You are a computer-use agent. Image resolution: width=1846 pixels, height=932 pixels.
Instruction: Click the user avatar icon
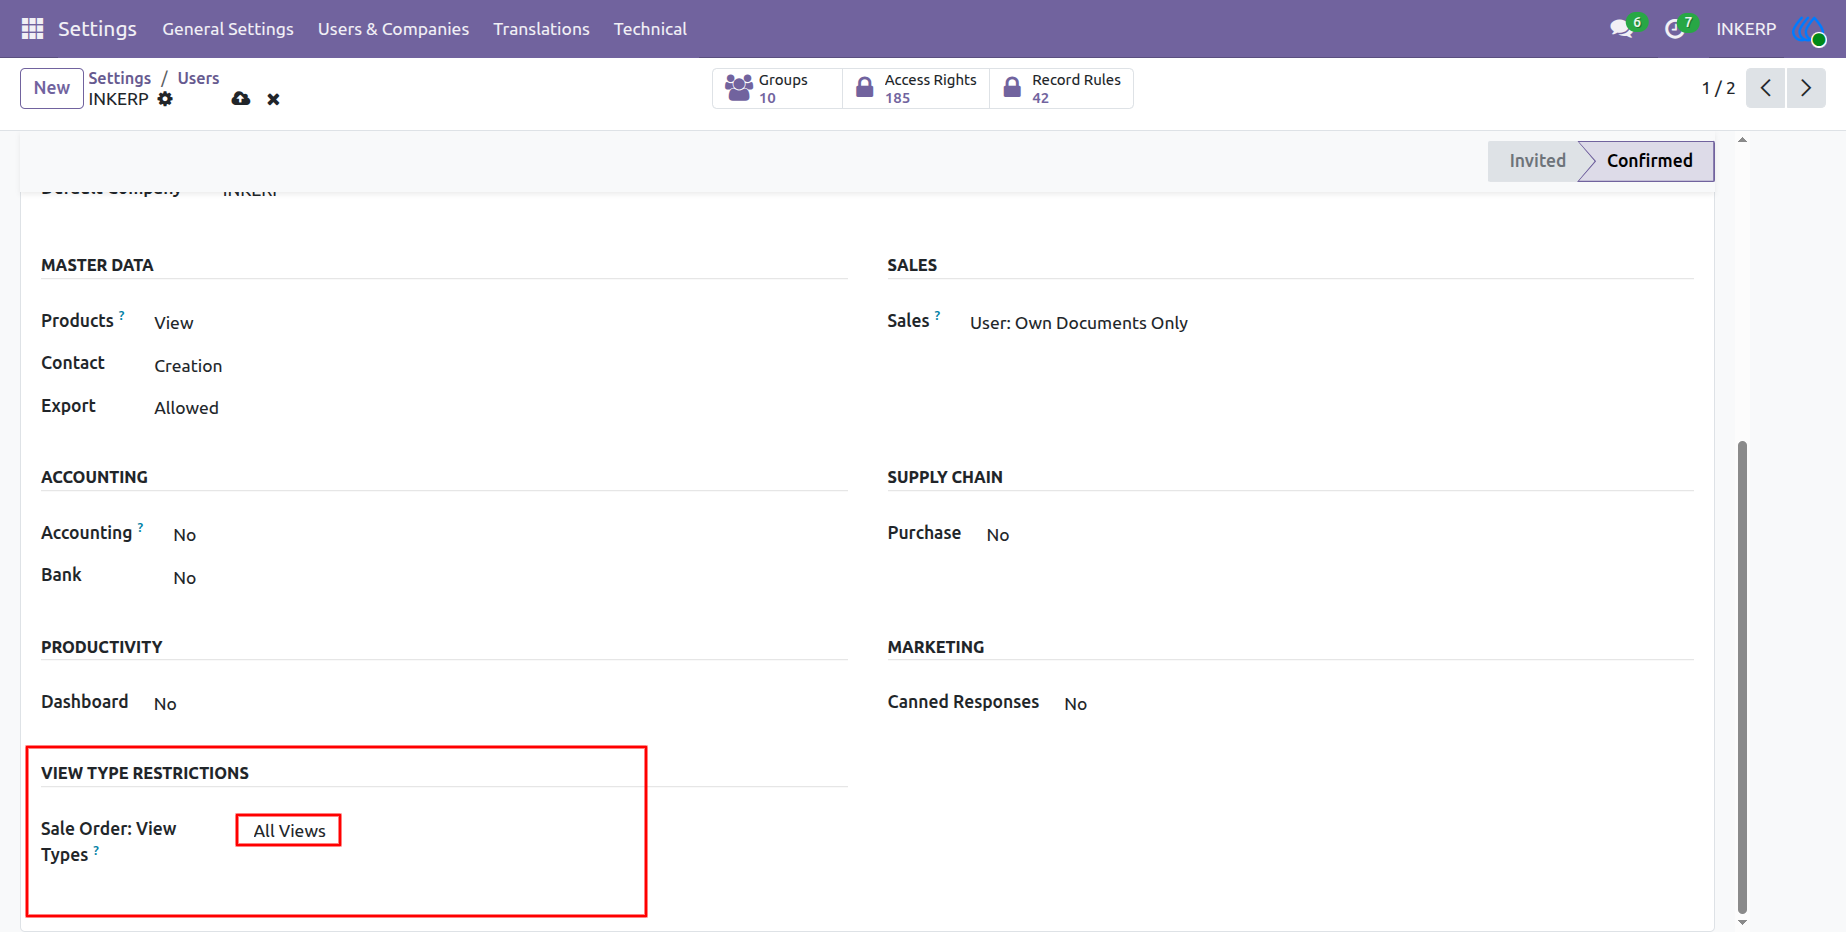(1808, 29)
